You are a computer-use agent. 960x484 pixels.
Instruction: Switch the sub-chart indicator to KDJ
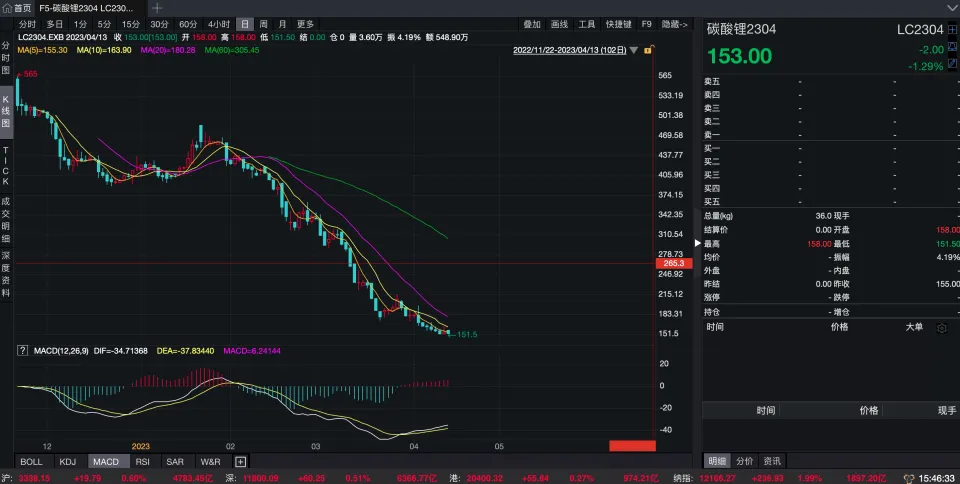tap(67, 461)
